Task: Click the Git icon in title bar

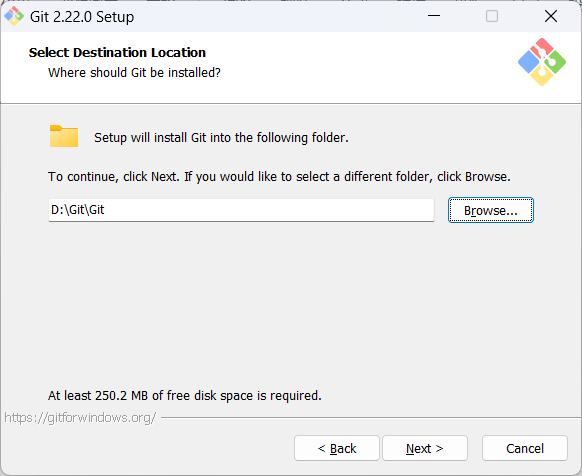Action: pyautogui.click(x=14, y=16)
